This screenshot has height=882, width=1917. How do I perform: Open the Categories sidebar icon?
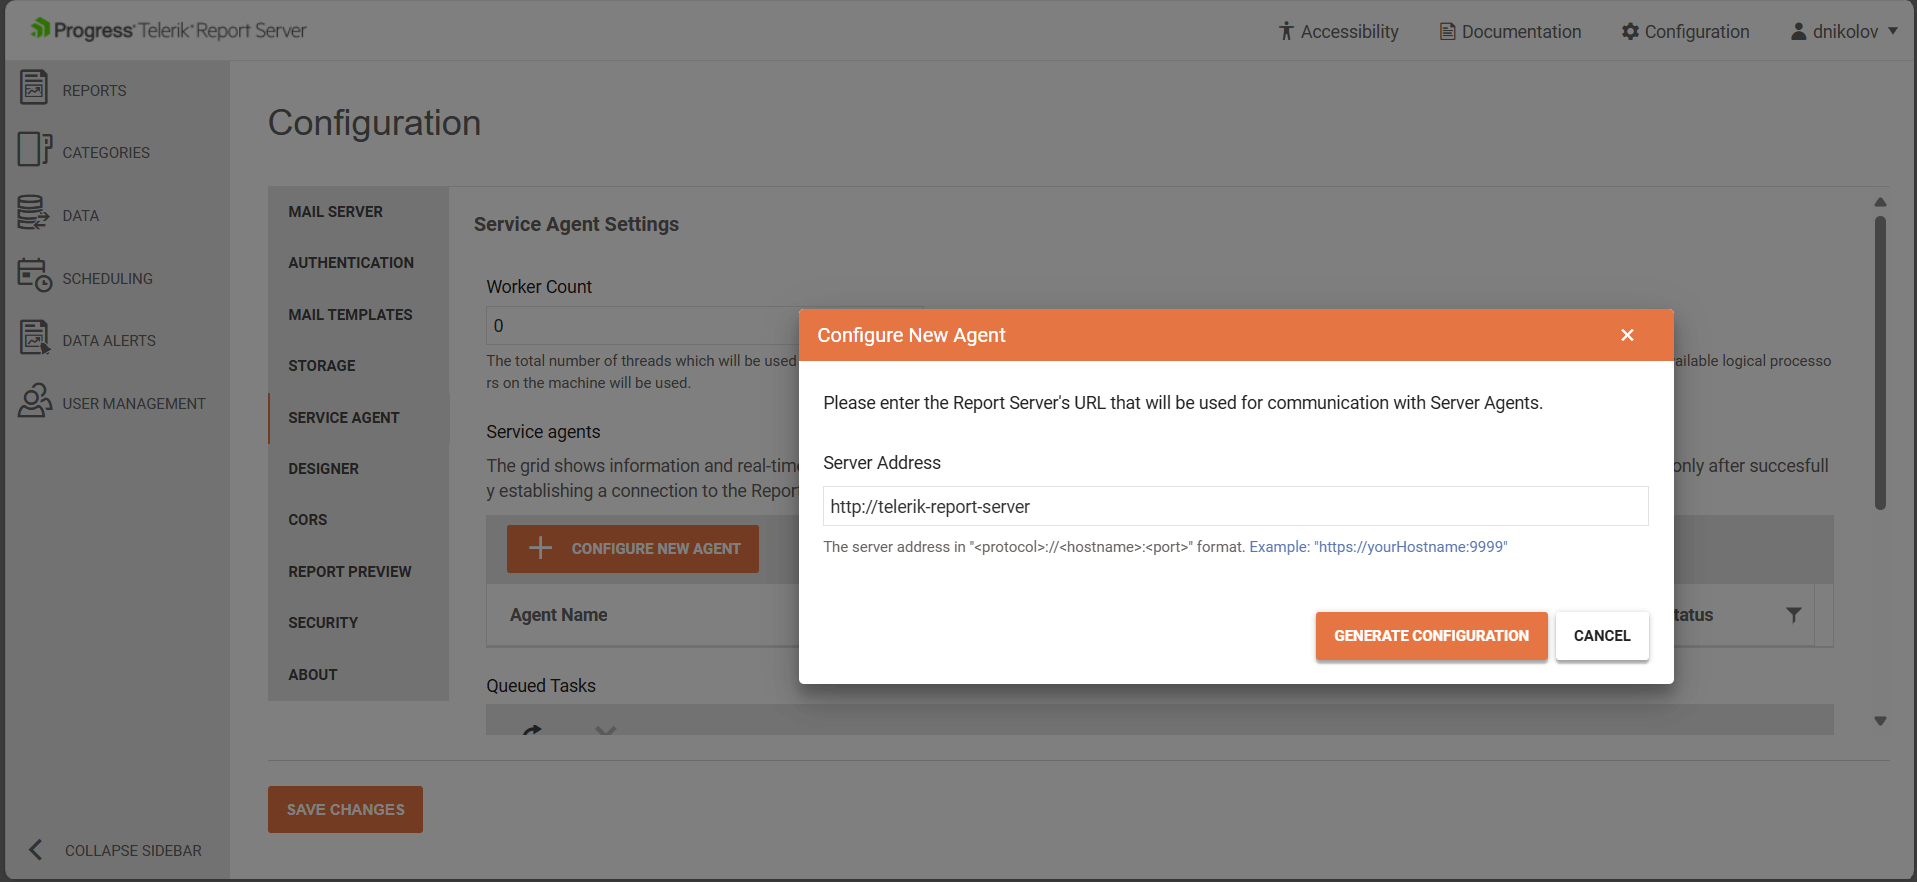tap(34, 150)
